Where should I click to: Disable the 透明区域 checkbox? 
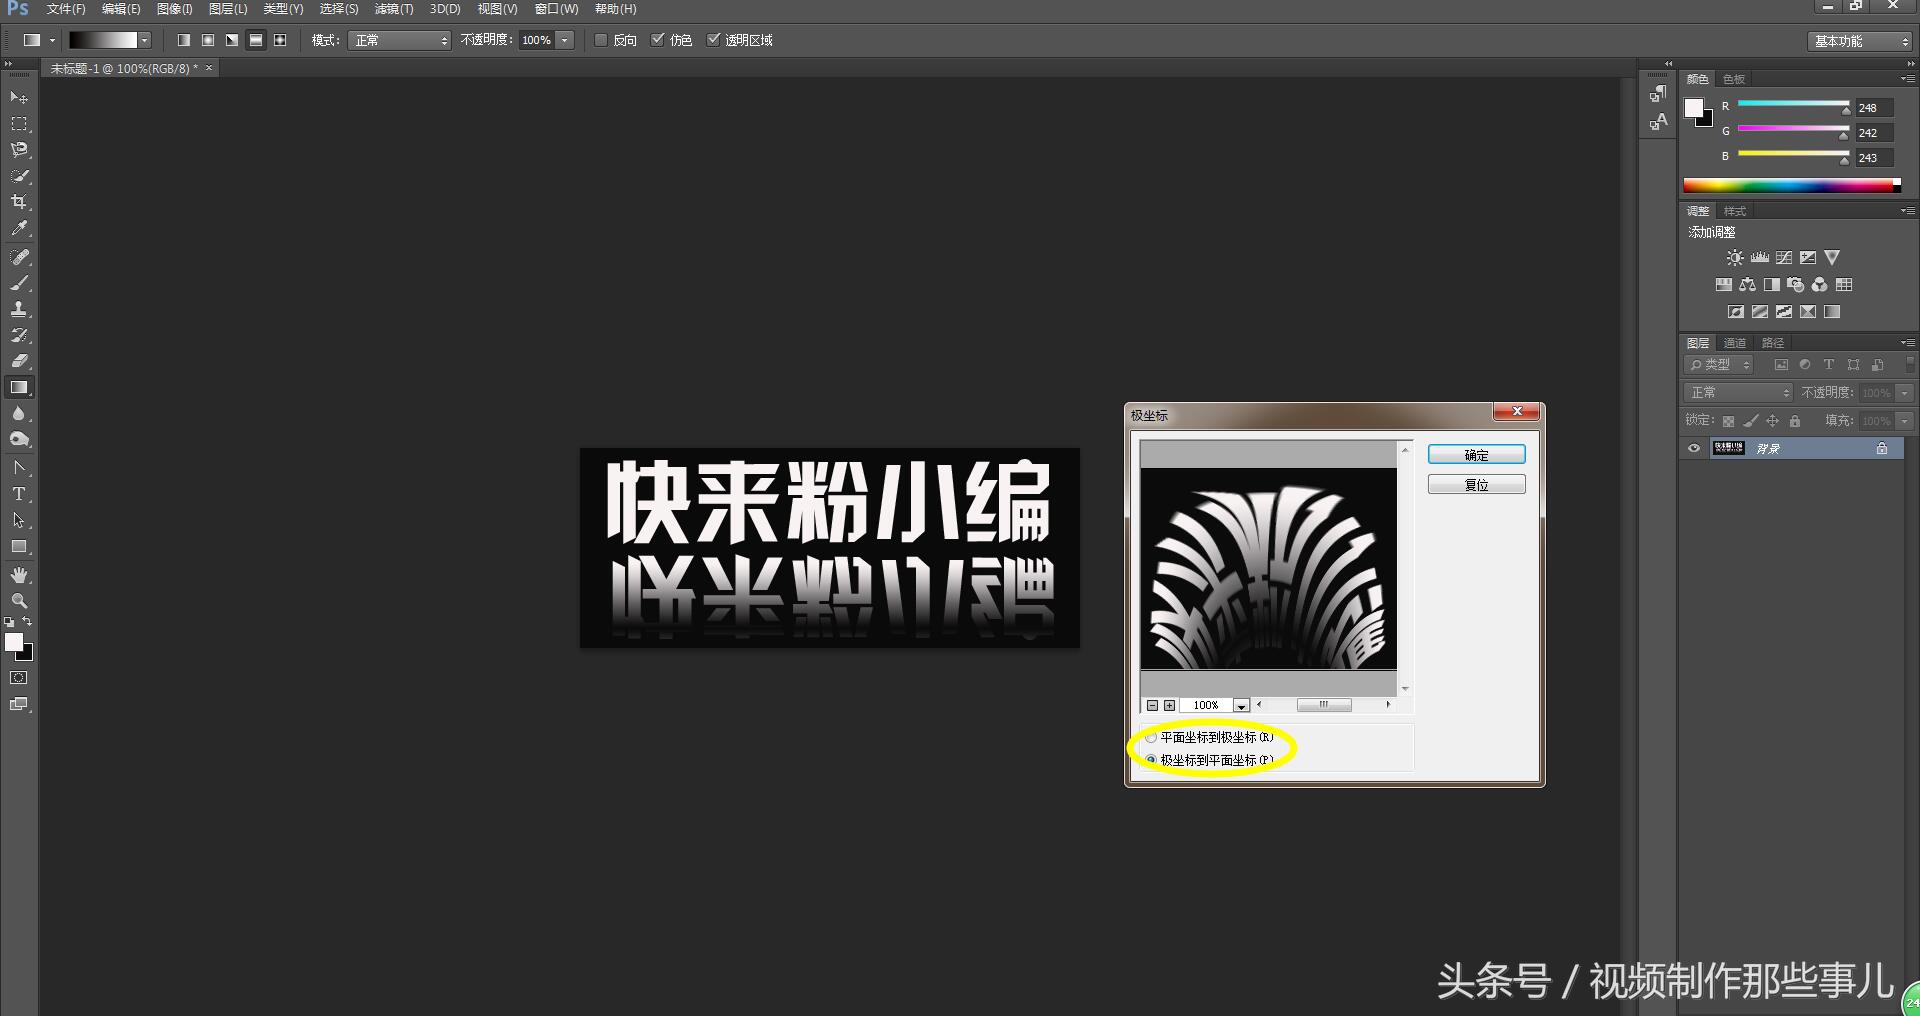click(x=714, y=40)
